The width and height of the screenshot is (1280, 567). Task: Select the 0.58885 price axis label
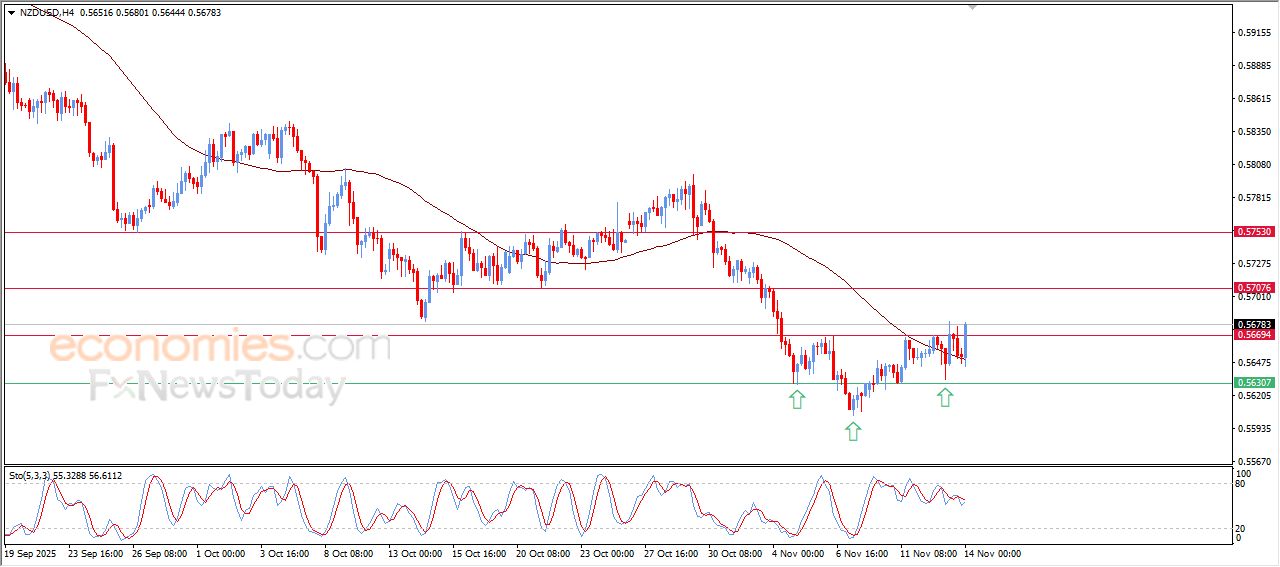tap(1254, 66)
